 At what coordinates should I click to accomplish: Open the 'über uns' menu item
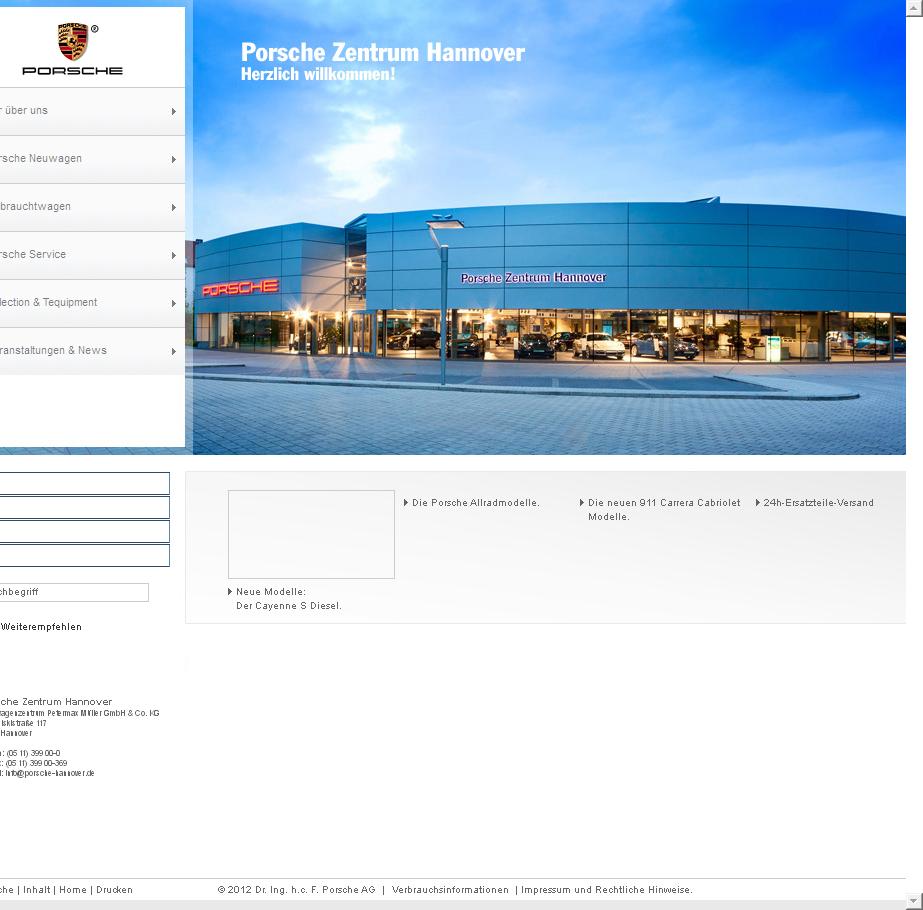pos(92,111)
